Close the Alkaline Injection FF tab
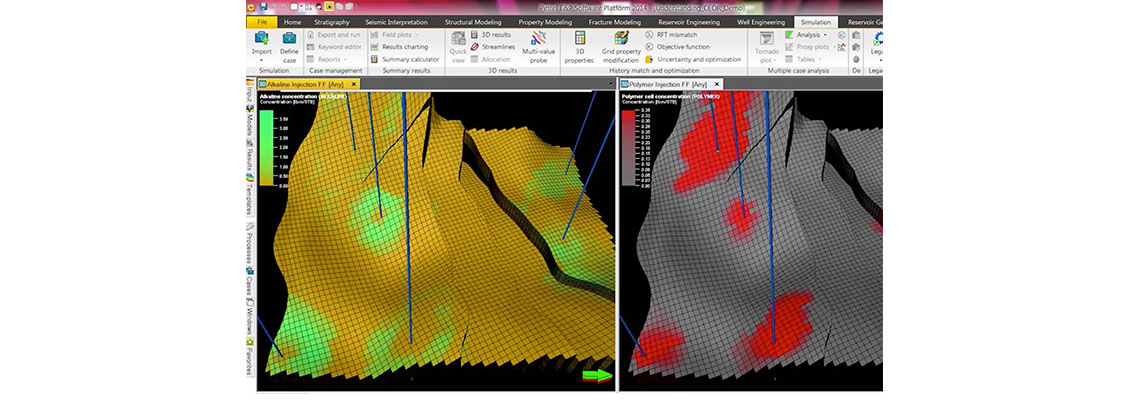The image size is (1130, 400). (x=352, y=85)
